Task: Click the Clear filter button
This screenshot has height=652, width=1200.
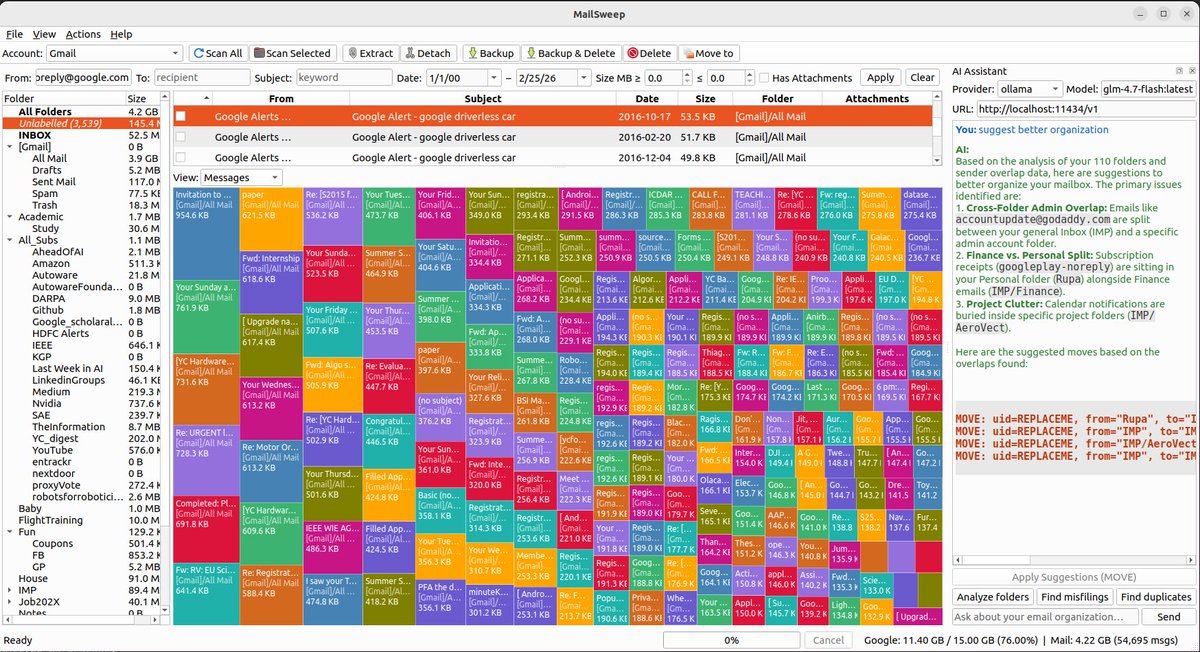Action: pos(923,77)
